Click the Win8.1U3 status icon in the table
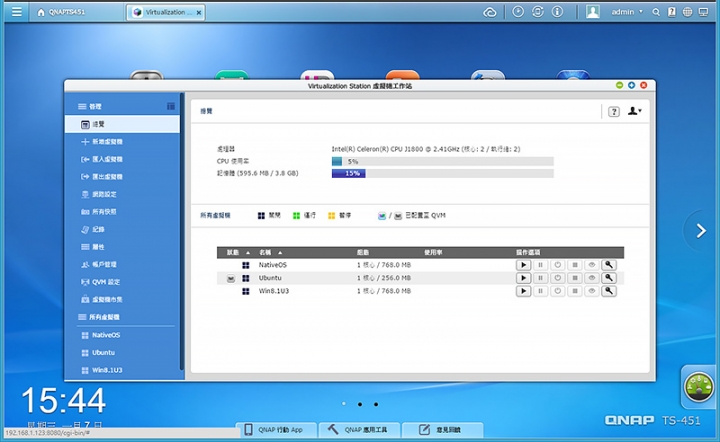 (246, 291)
